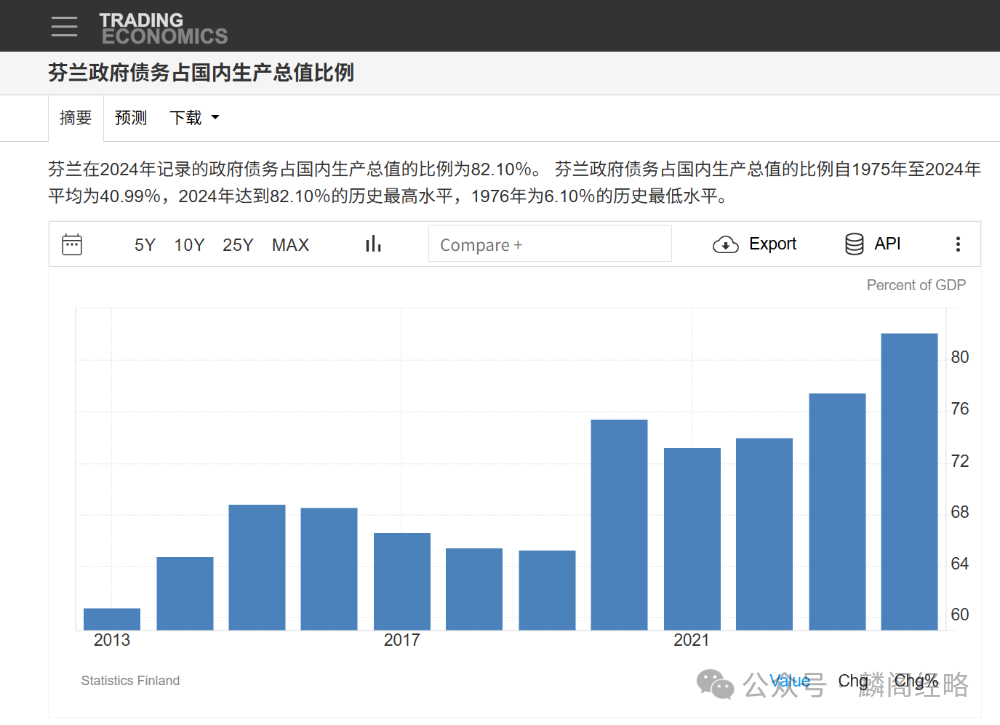Switch to the 预测 tab
The image size is (1000, 725).
tap(130, 117)
